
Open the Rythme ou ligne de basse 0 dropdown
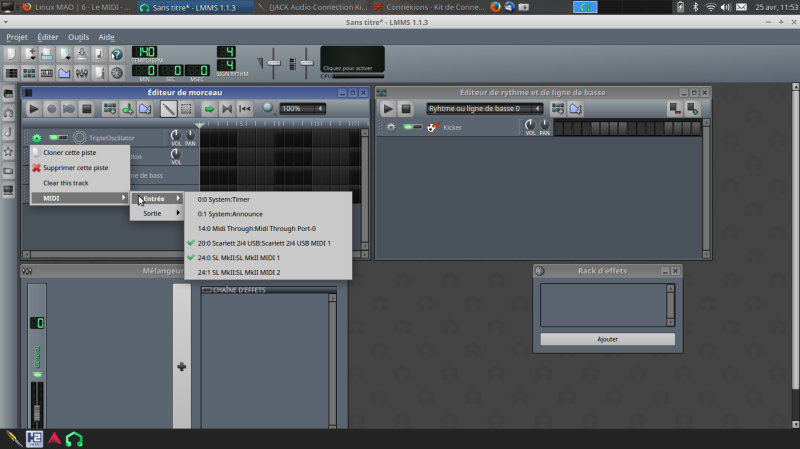[x=484, y=108]
